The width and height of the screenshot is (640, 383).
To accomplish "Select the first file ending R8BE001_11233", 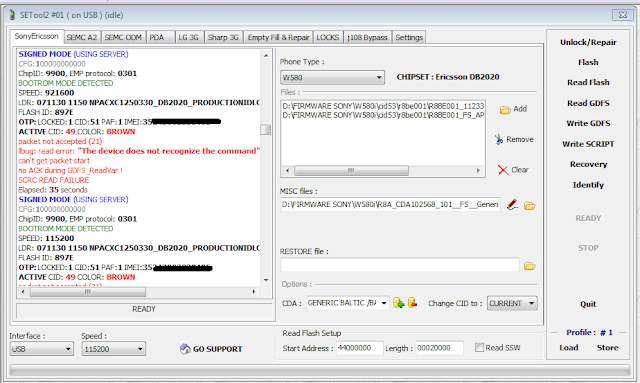I will [383, 106].
